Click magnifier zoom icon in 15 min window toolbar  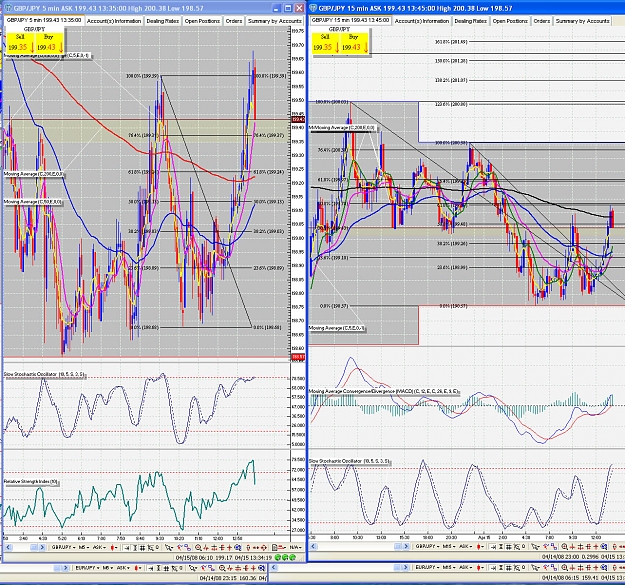tap(564, 546)
